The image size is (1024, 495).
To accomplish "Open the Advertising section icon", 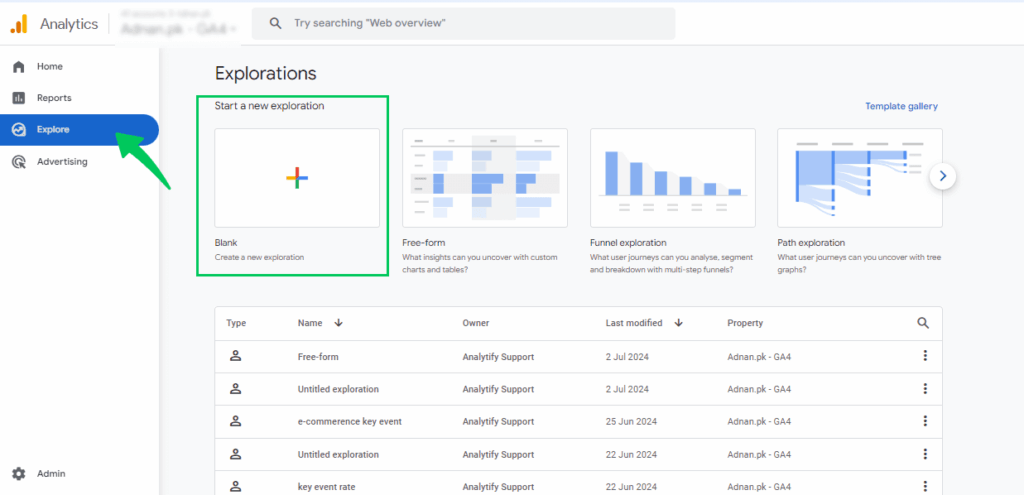I will click(x=19, y=162).
